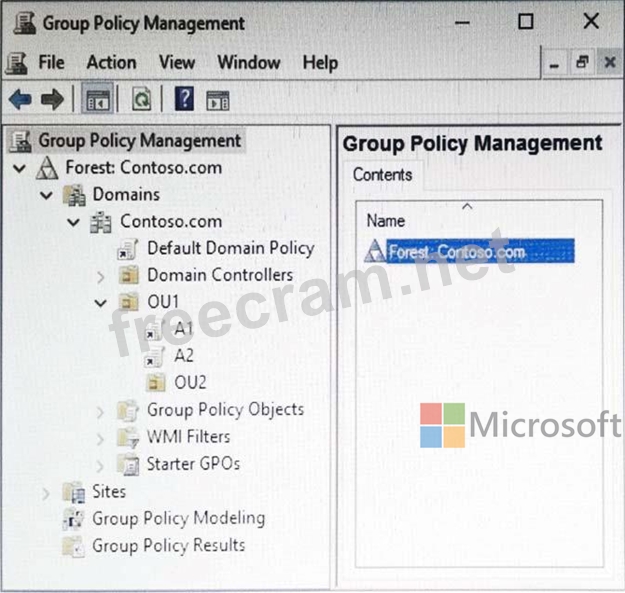Screen dimensions: 625x593
Task: Select the Group Policy Objects label
Action: pos(225,410)
